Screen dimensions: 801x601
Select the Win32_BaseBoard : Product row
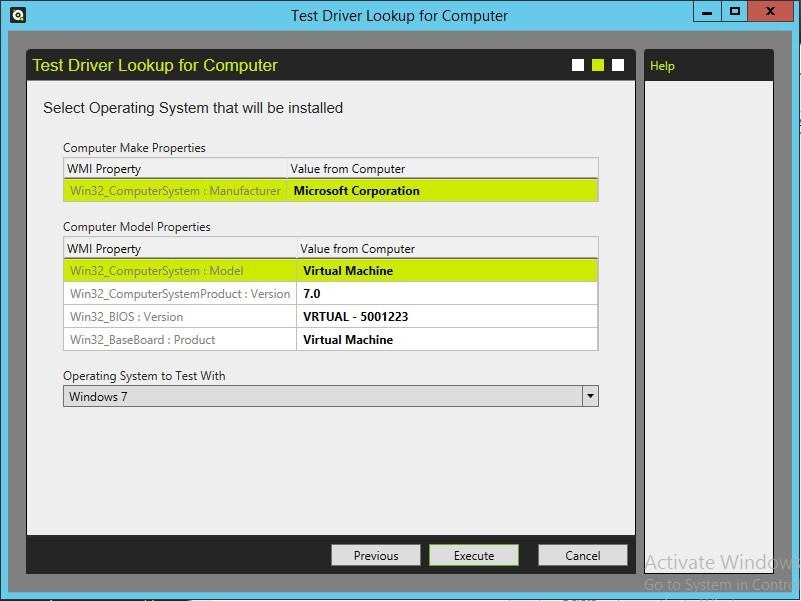pos(331,339)
